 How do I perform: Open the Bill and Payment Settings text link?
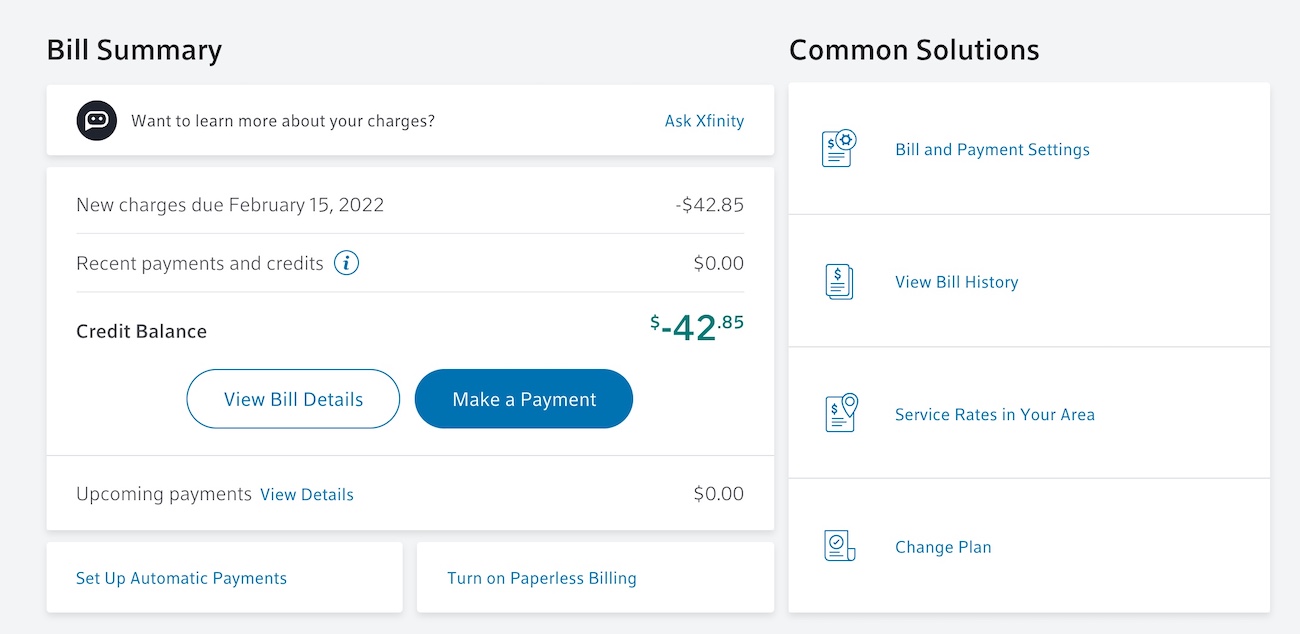point(992,150)
